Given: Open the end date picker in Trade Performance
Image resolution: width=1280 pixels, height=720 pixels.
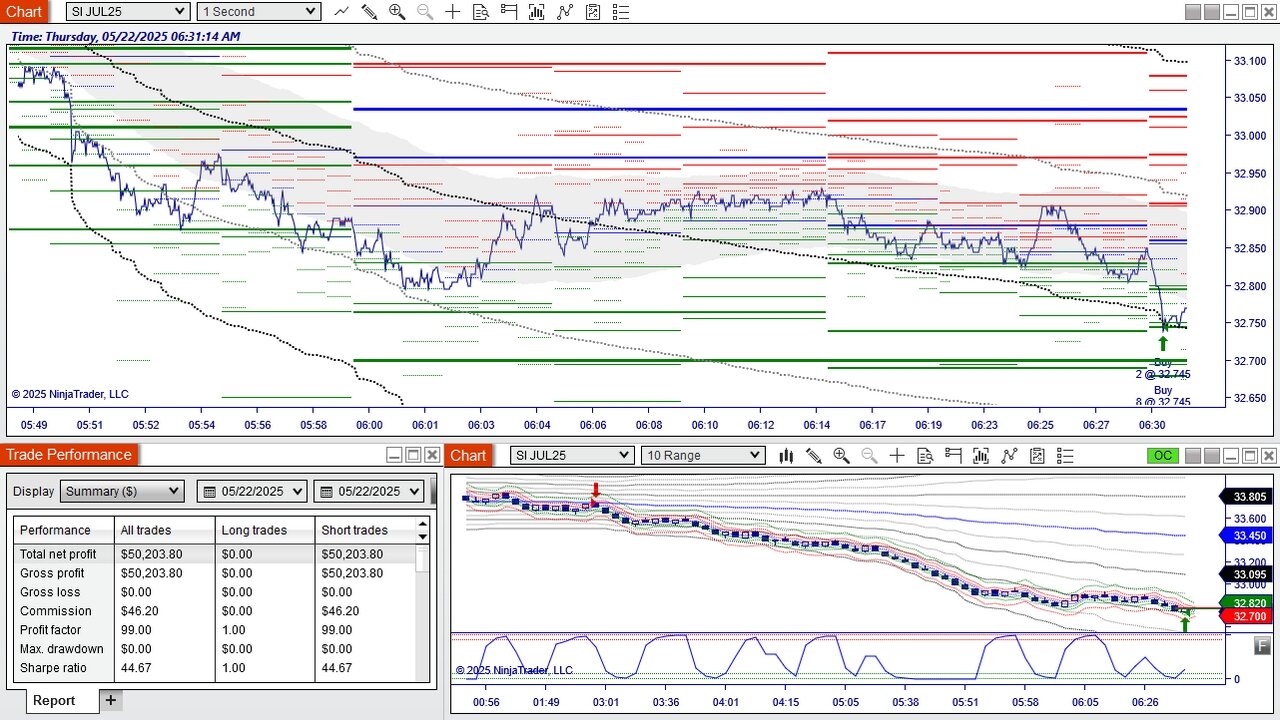Looking at the screenshot, I should point(370,491).
